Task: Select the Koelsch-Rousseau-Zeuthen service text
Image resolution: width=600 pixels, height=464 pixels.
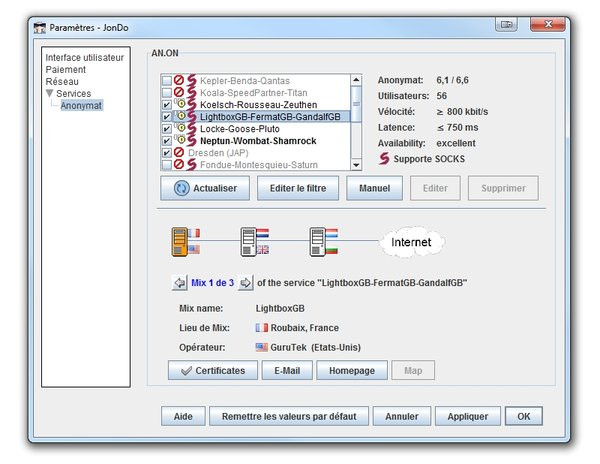Action: pyautogui.click(x=258, y=105)
